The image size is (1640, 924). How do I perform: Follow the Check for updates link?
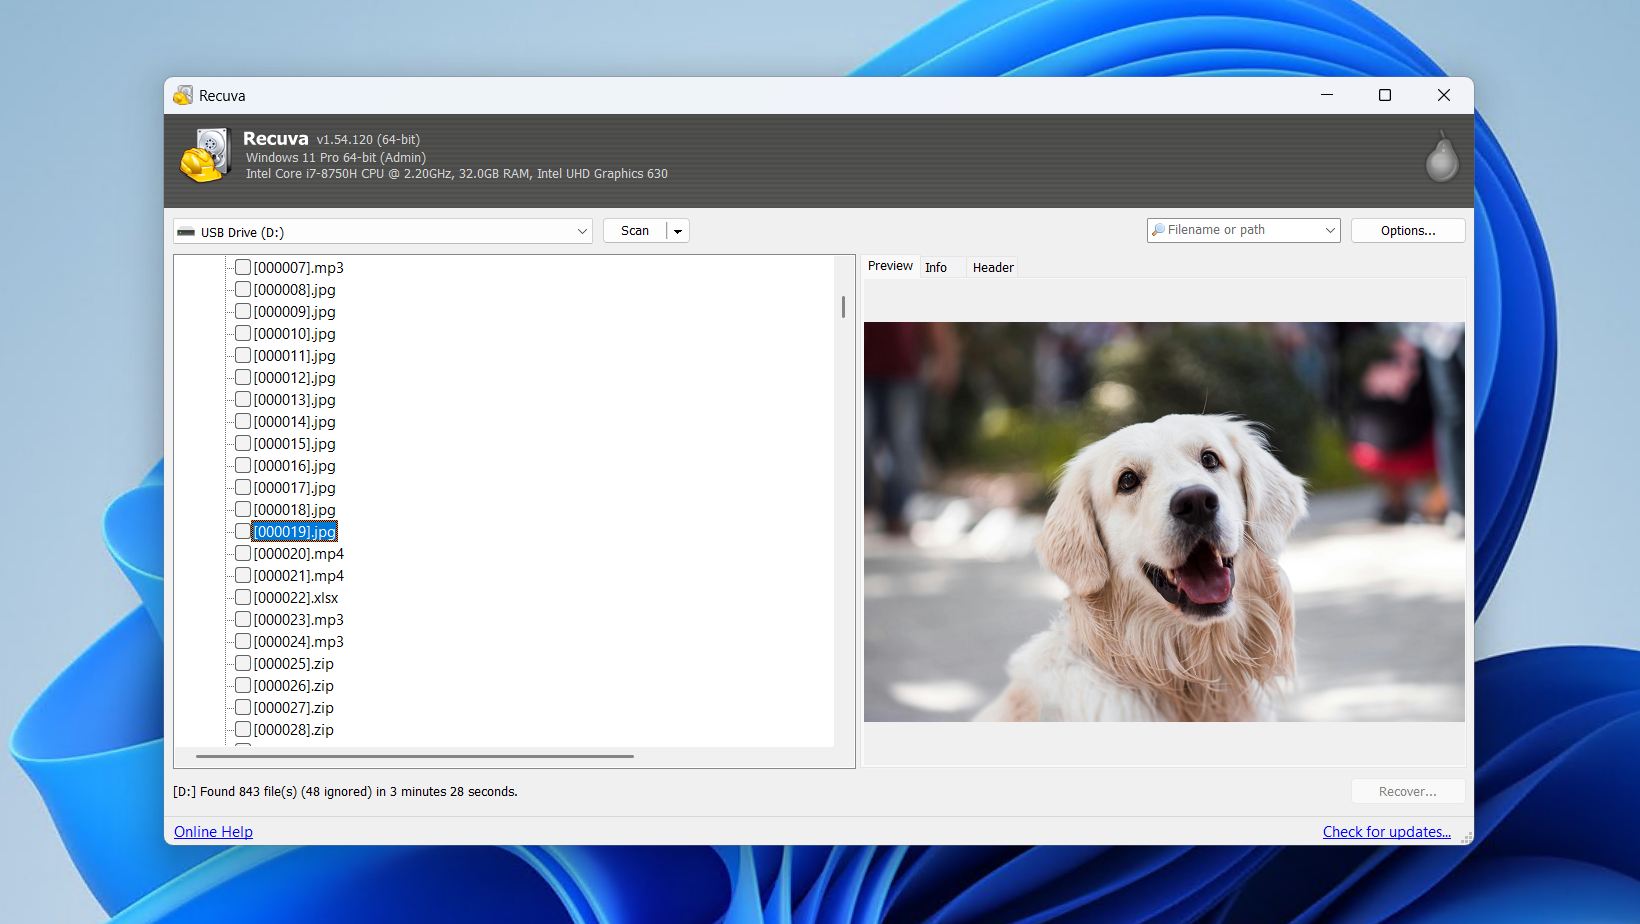[1387, 831]
